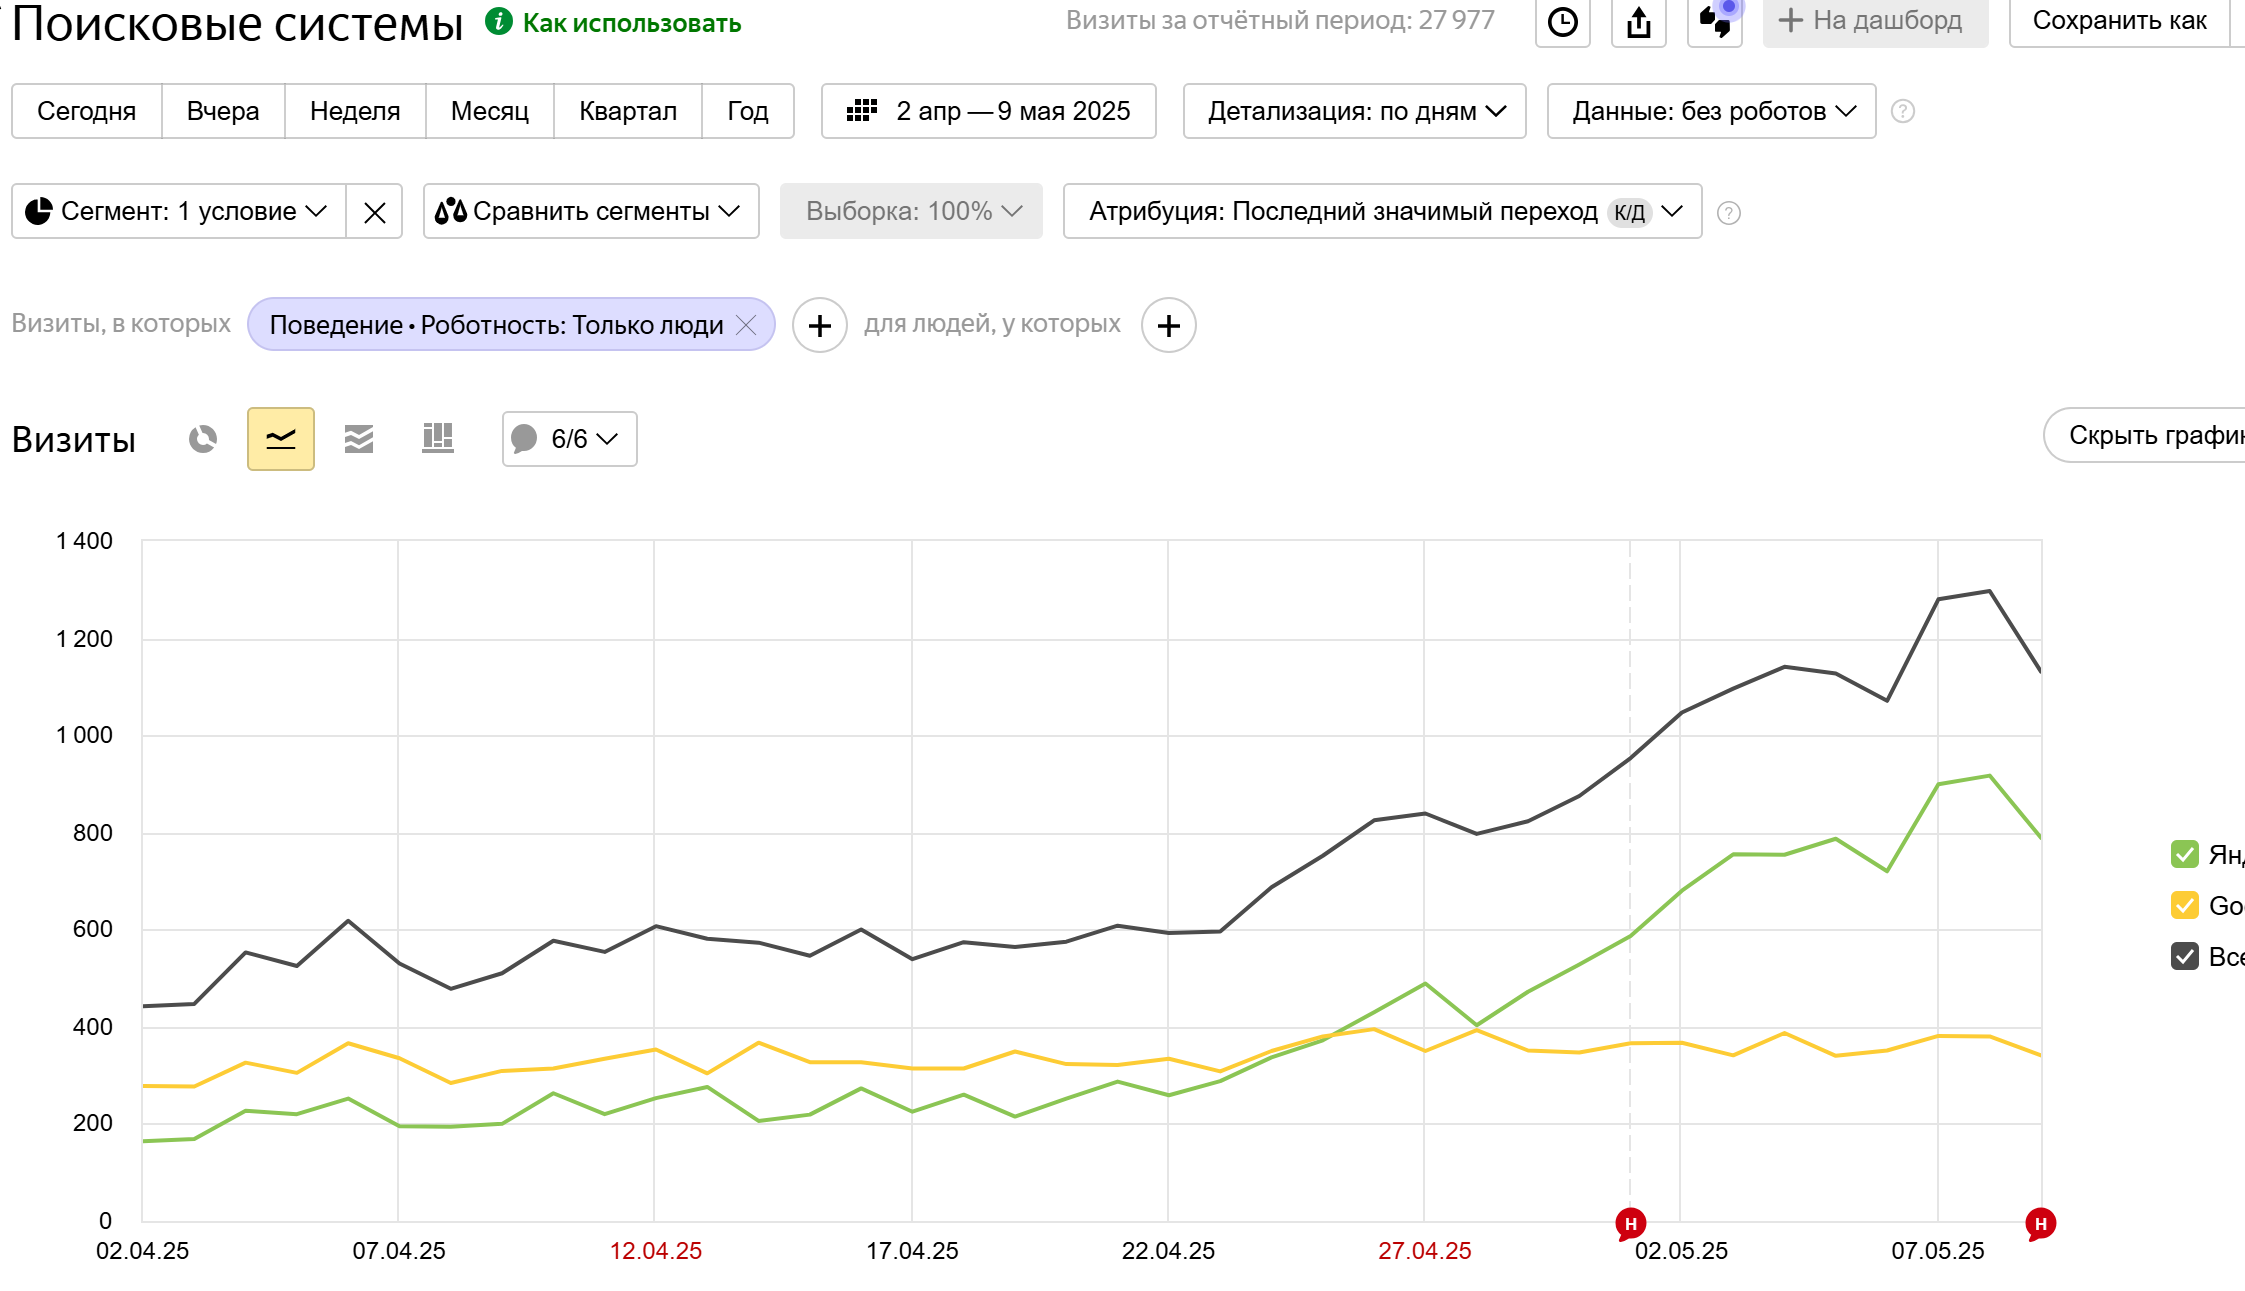2245x1291 pixels.
Task: Toggle the yellow Google series checkbox
Action: pos(2185,906)
